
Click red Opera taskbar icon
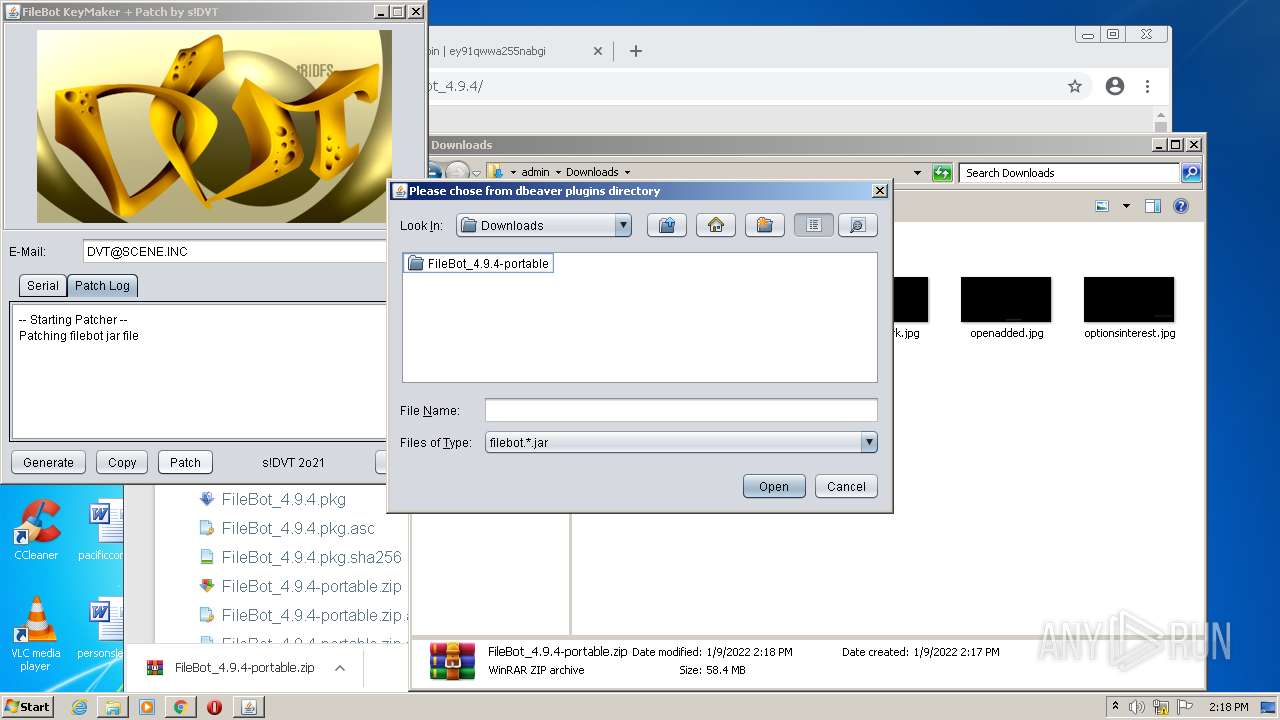point(214,707)
